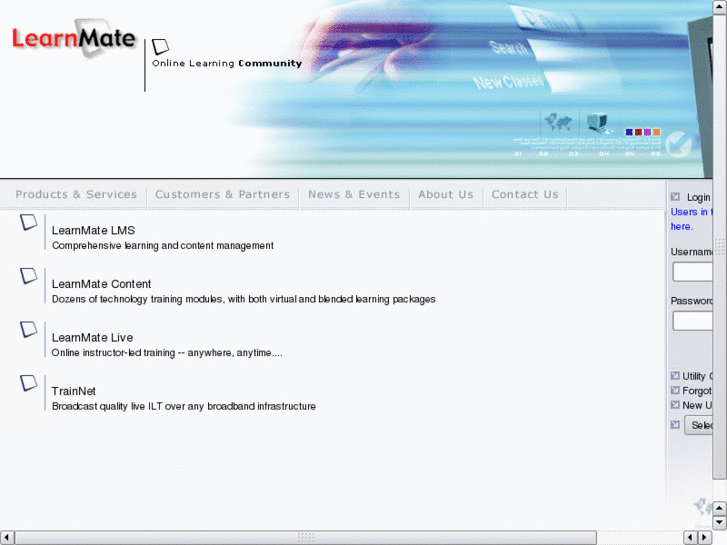Open the About Us menu
Image resolution: width=727 pixels, height=545 pixels.
[x=446, y=194]
